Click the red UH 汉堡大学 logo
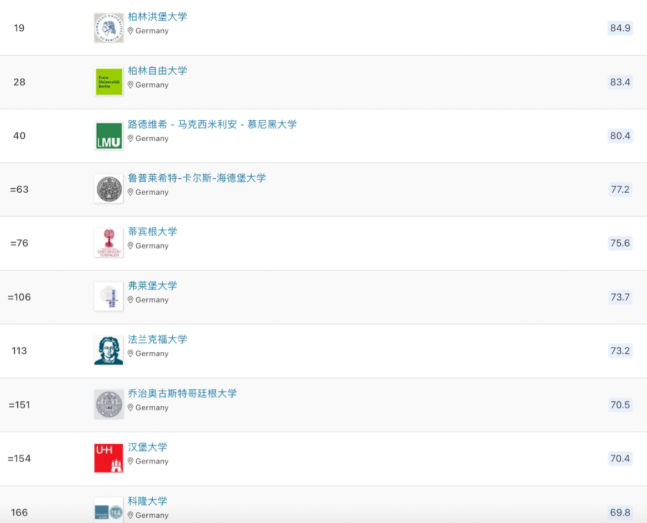This screenshot has height=523, width=647. coord(109,458)
